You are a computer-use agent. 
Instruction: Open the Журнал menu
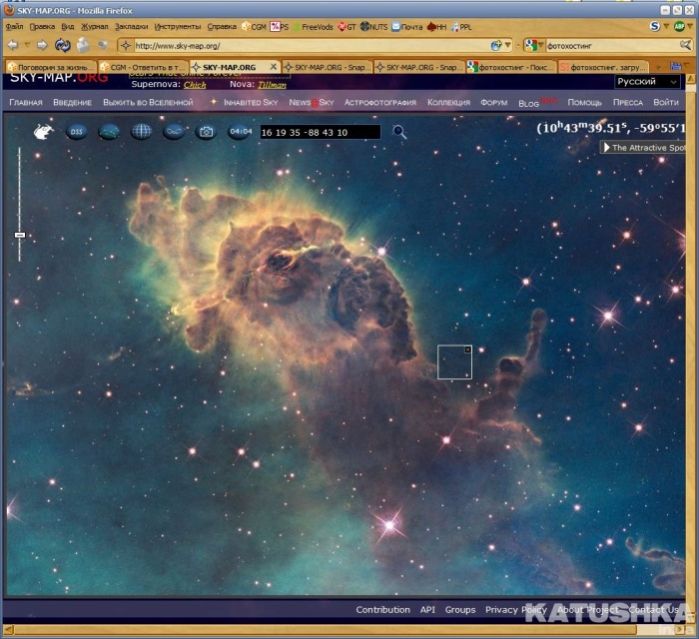[x=95, y=27]
